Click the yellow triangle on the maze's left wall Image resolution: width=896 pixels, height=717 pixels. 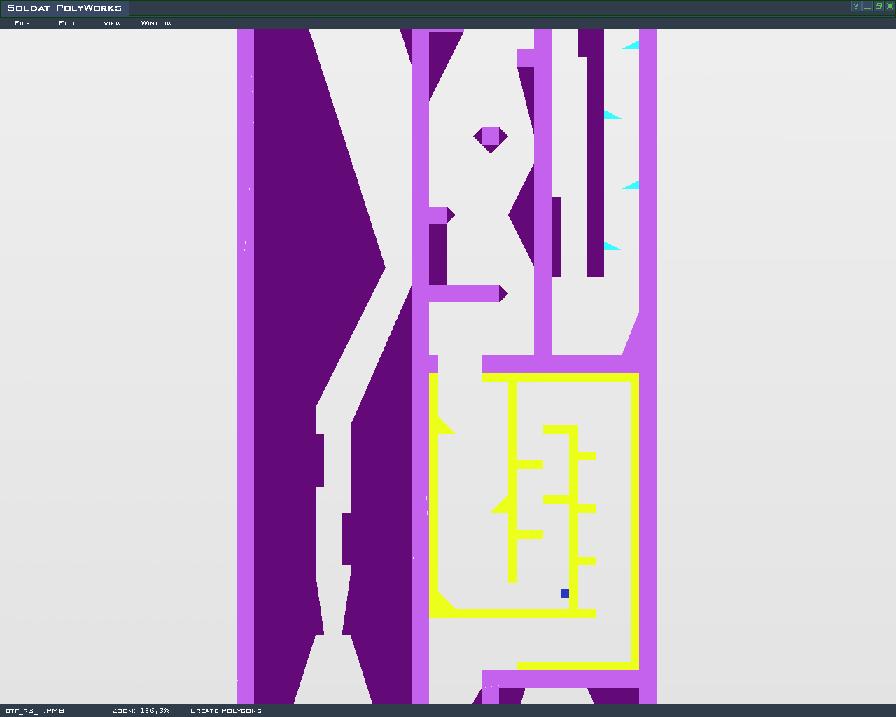point(442,428)
